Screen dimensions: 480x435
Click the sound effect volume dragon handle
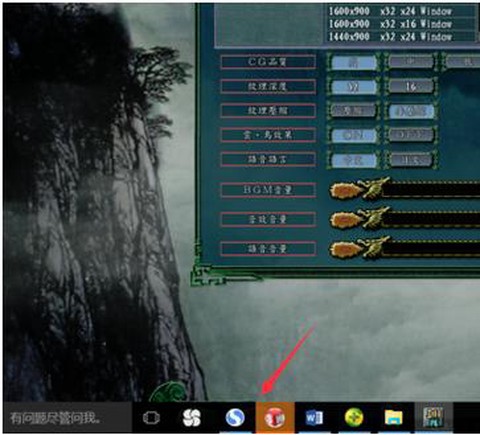(x=359, y=219)
